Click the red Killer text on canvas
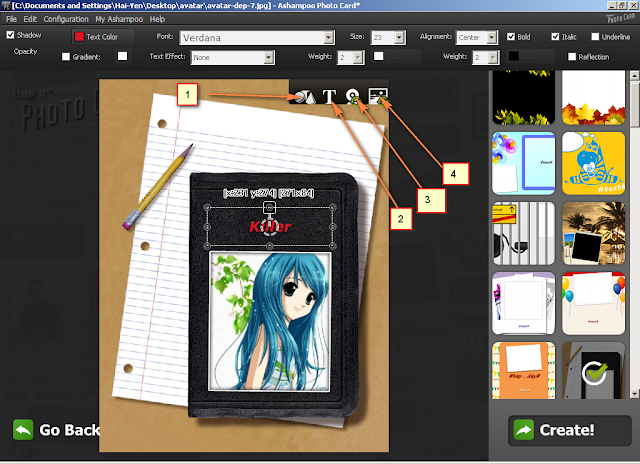This screenshot has height=464, width=640. pos(270,227)
